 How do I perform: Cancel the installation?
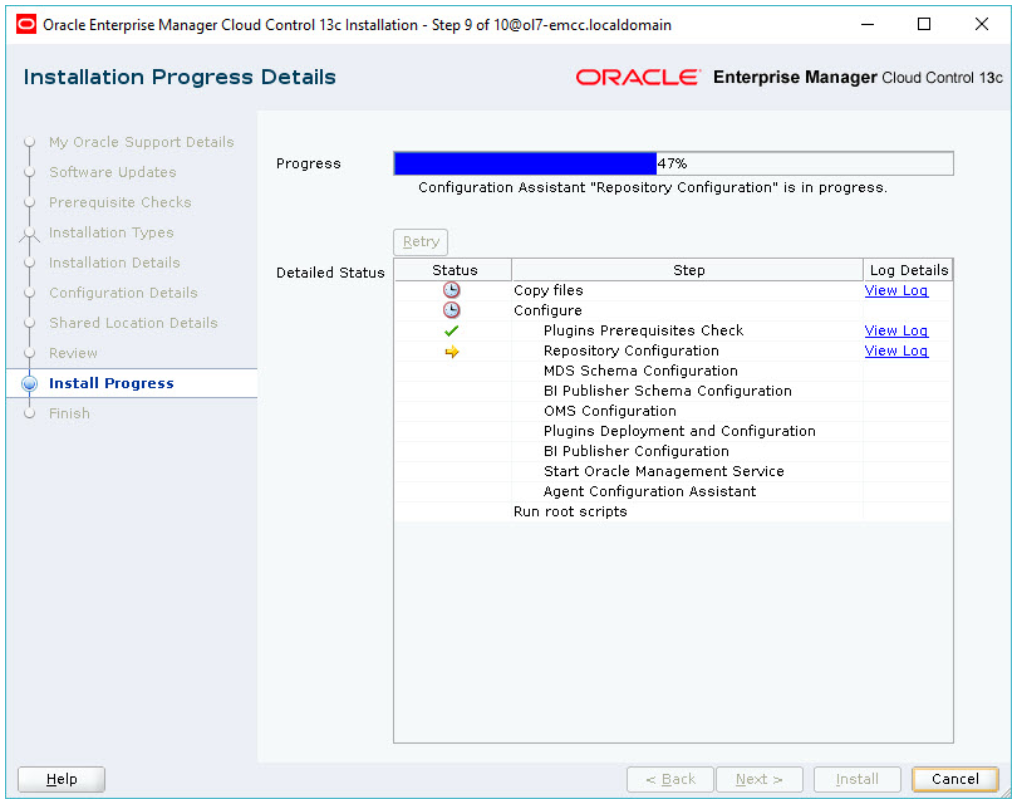[x=955, y=779]
